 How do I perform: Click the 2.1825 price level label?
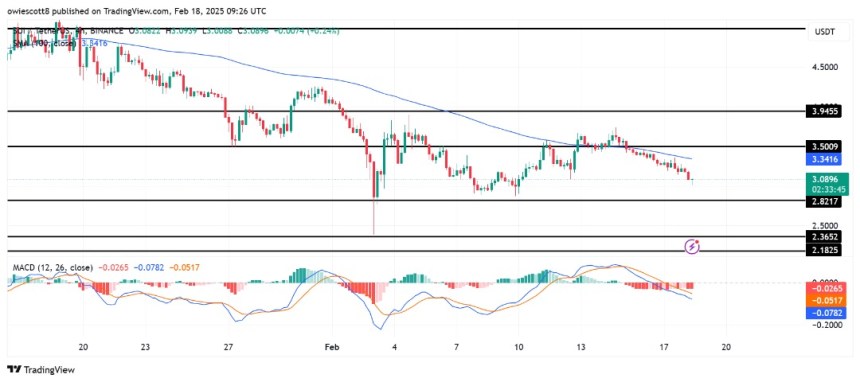point(825,251)
